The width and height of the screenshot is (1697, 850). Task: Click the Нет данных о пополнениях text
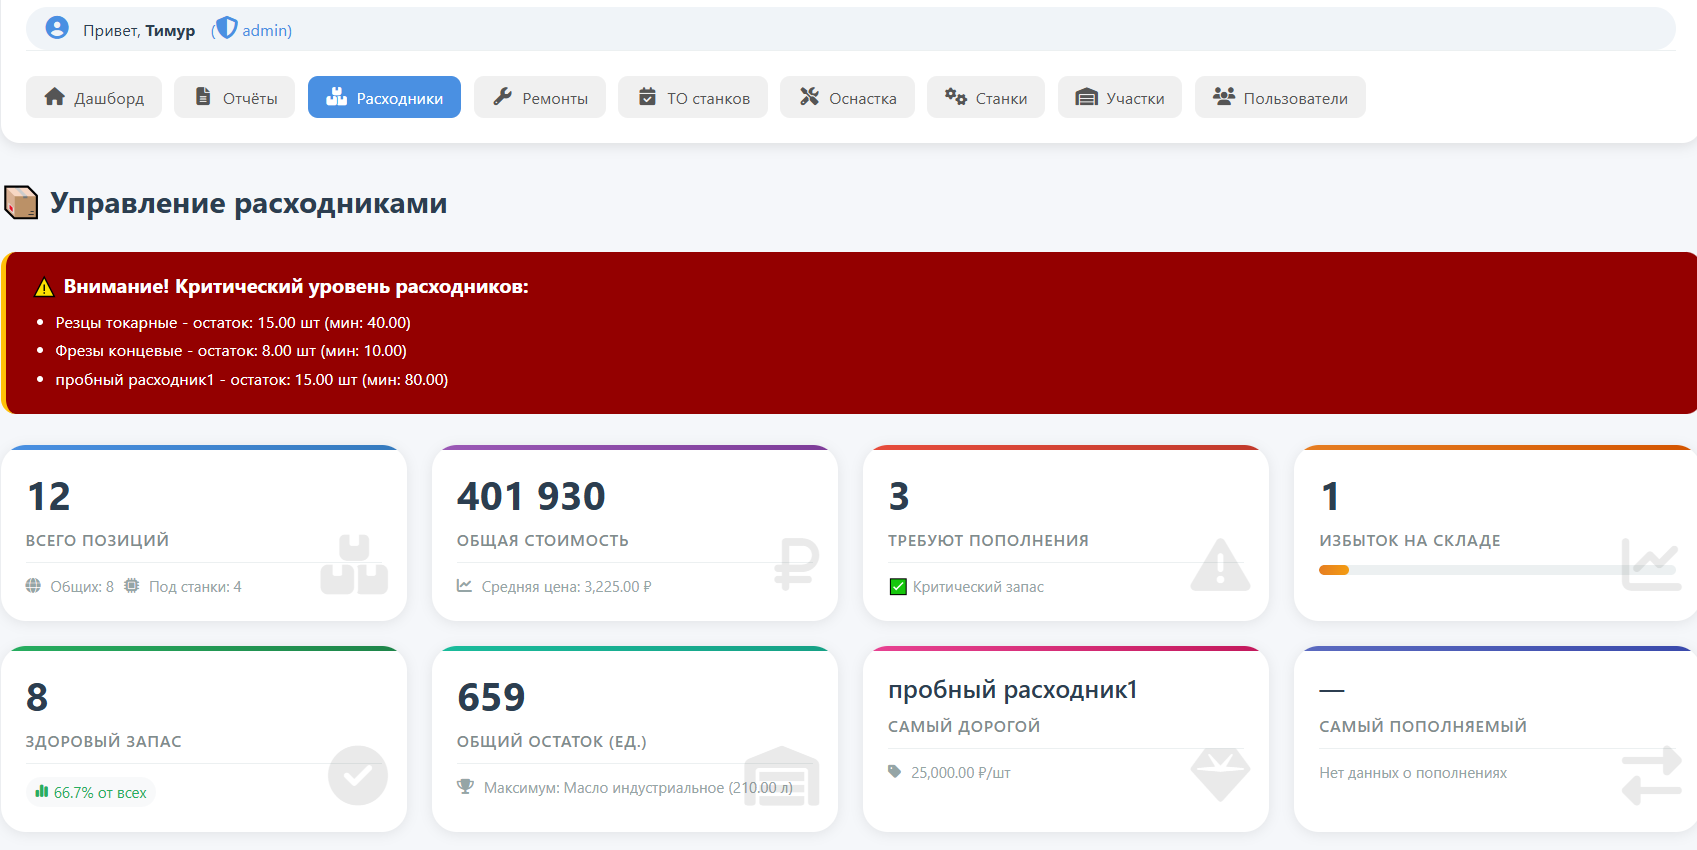1413,773
